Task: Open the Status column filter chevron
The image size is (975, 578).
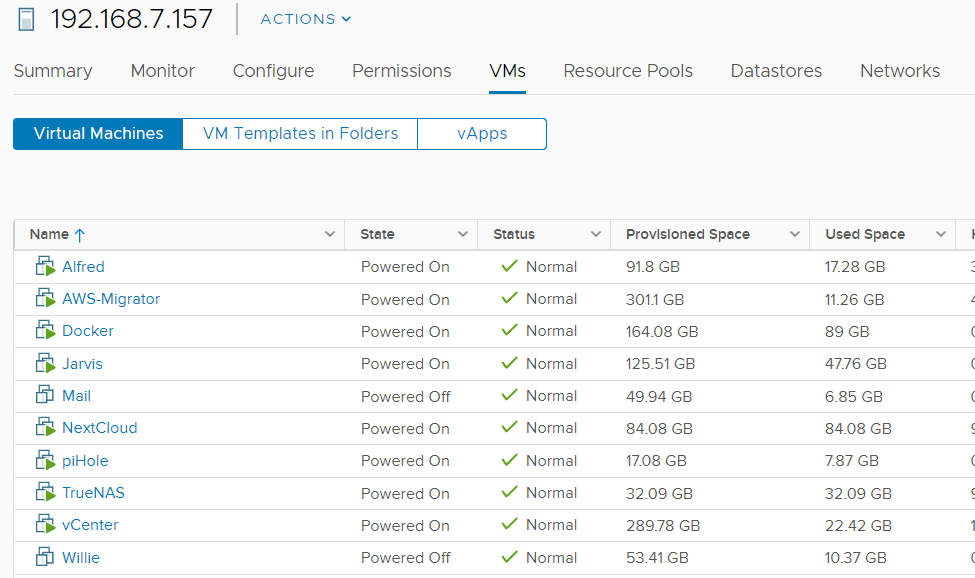Action: coord(596,234)
